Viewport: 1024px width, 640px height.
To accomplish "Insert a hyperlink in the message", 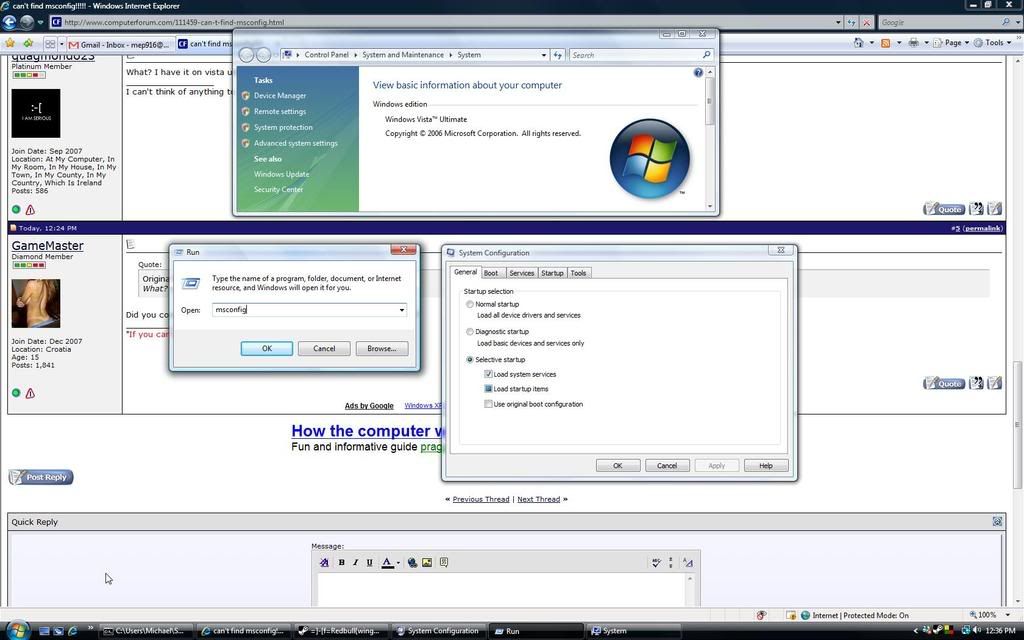I will (x=412, y=562).
